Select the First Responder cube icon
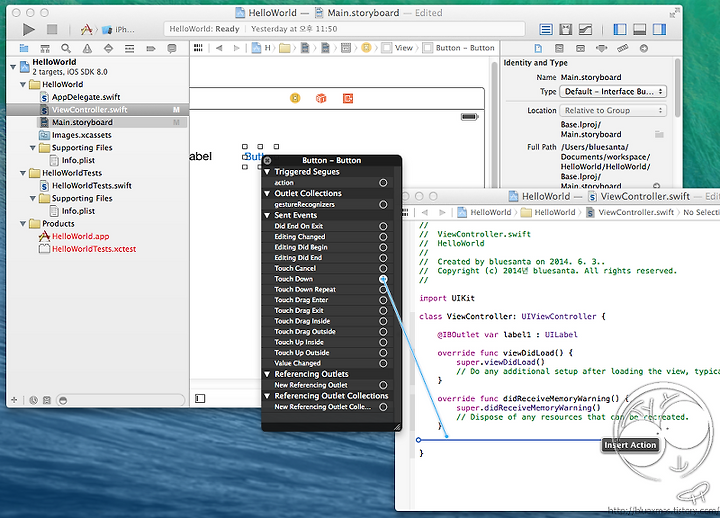Screen dimensions: 720x518 pyautogui.click(x=321, y=98)
